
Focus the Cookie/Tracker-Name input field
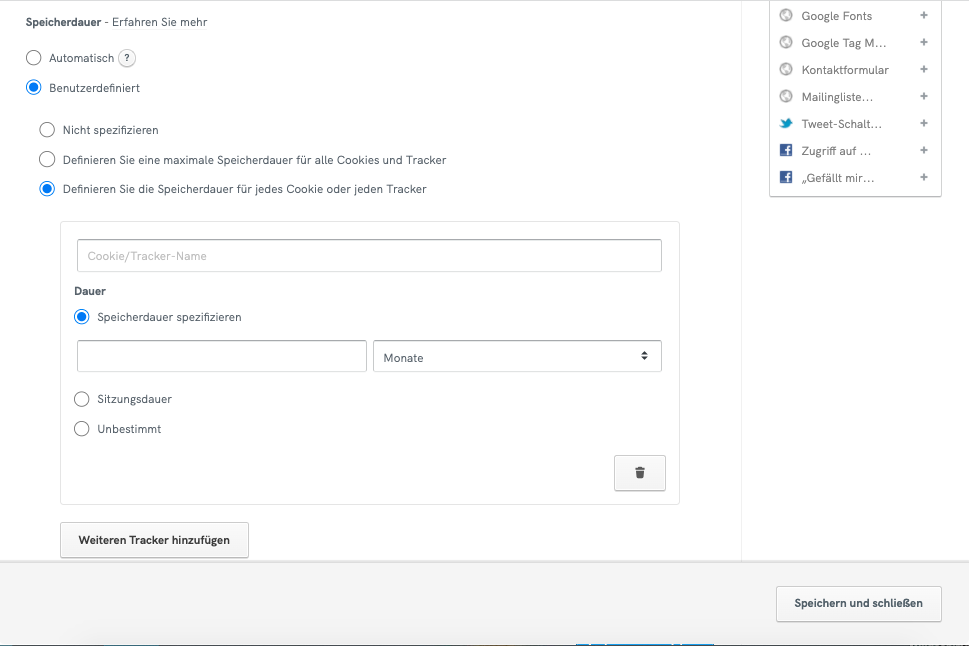tap(369, 256)
